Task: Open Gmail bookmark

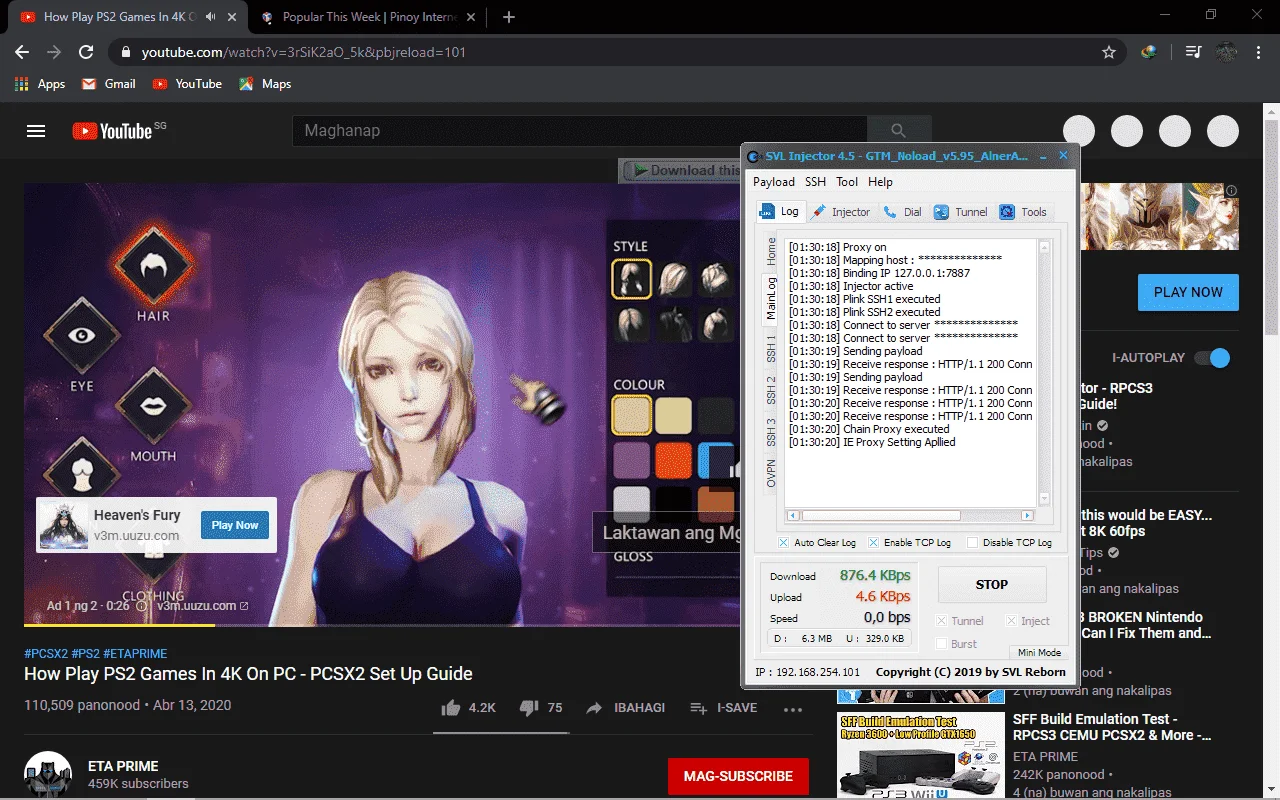Action: (109, 84)
